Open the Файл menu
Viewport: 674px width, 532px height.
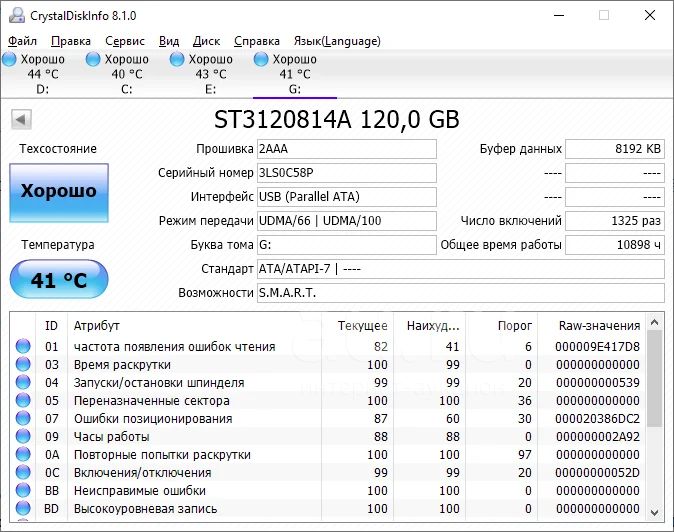[x=22, y=41]
